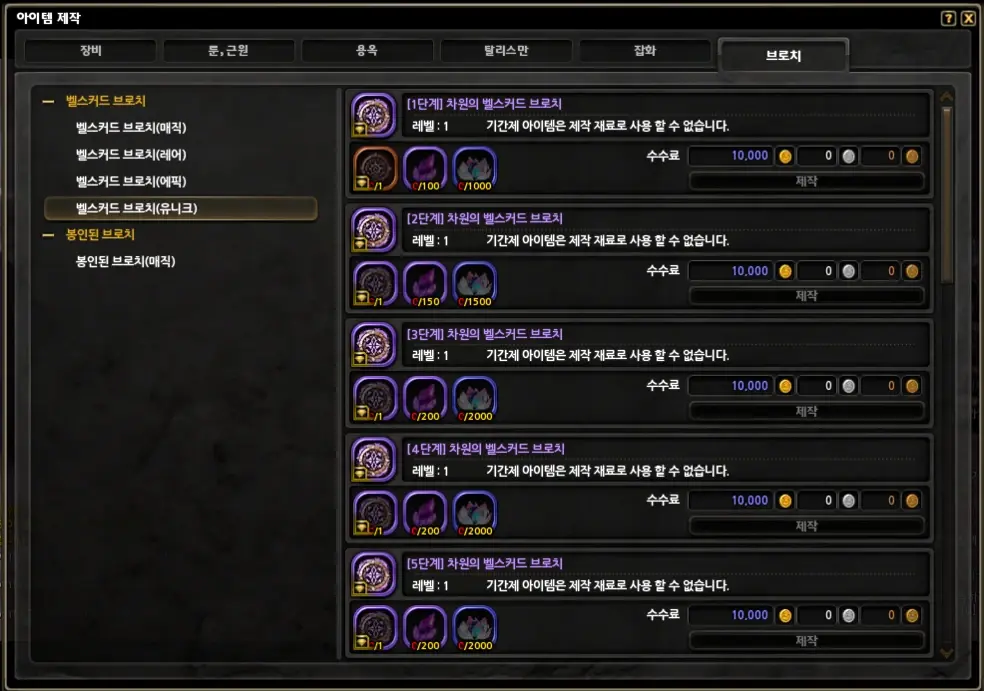Click the lotus material icon requiring 1000
This screenshot has height=691, width=984.
475,168
